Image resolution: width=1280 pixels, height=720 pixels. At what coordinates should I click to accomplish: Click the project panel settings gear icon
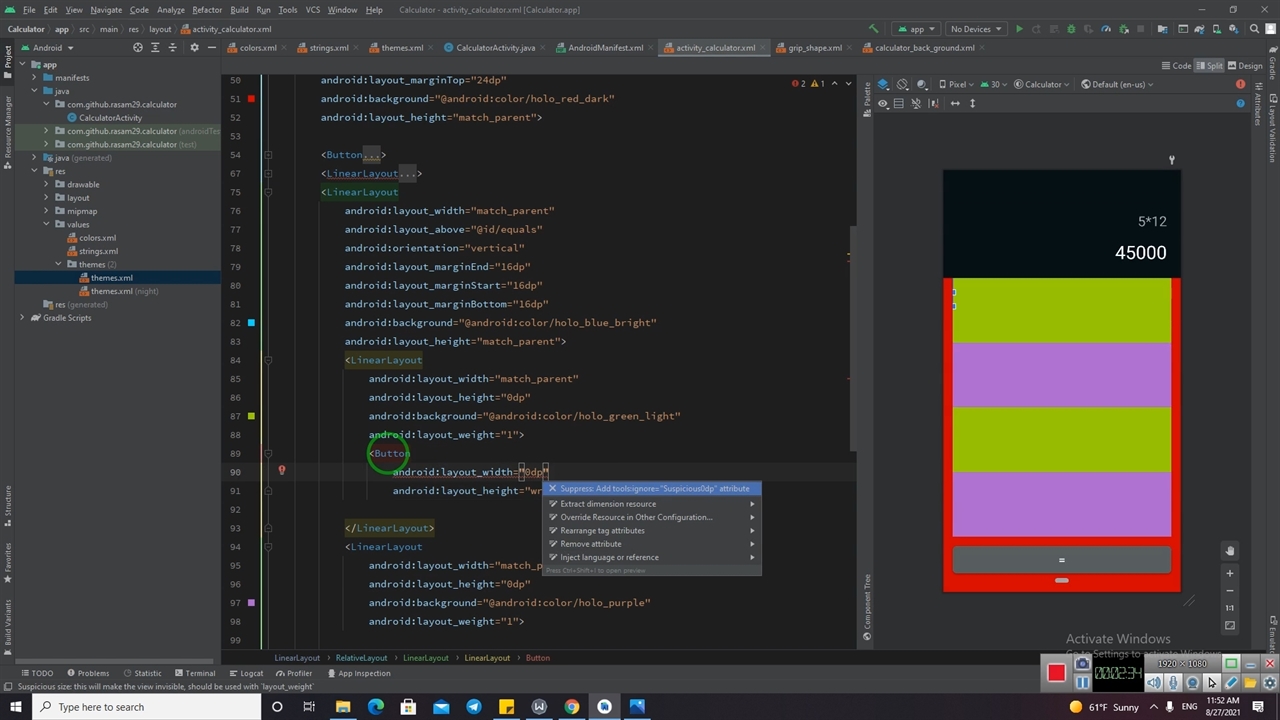coord(194,48)
